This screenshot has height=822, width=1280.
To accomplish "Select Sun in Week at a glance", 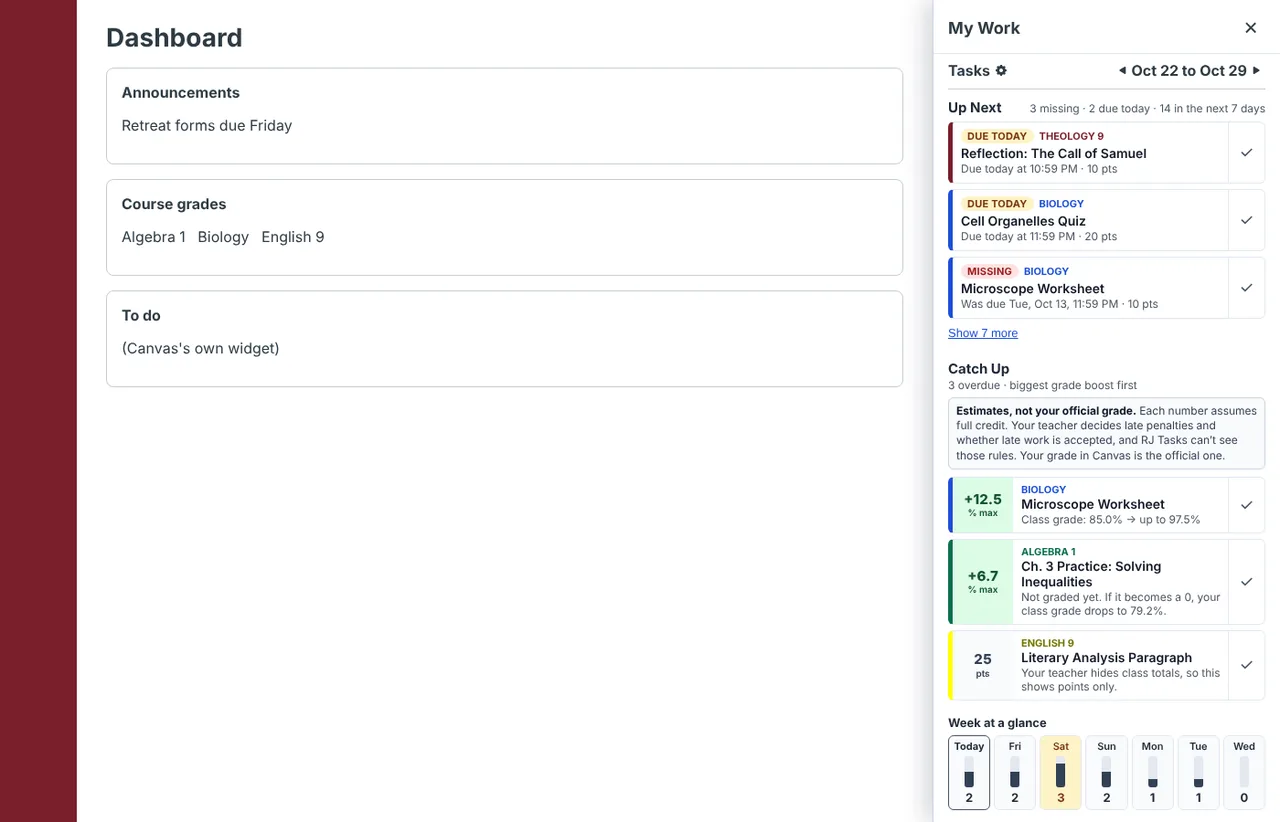I will (x=1106, y=772).
